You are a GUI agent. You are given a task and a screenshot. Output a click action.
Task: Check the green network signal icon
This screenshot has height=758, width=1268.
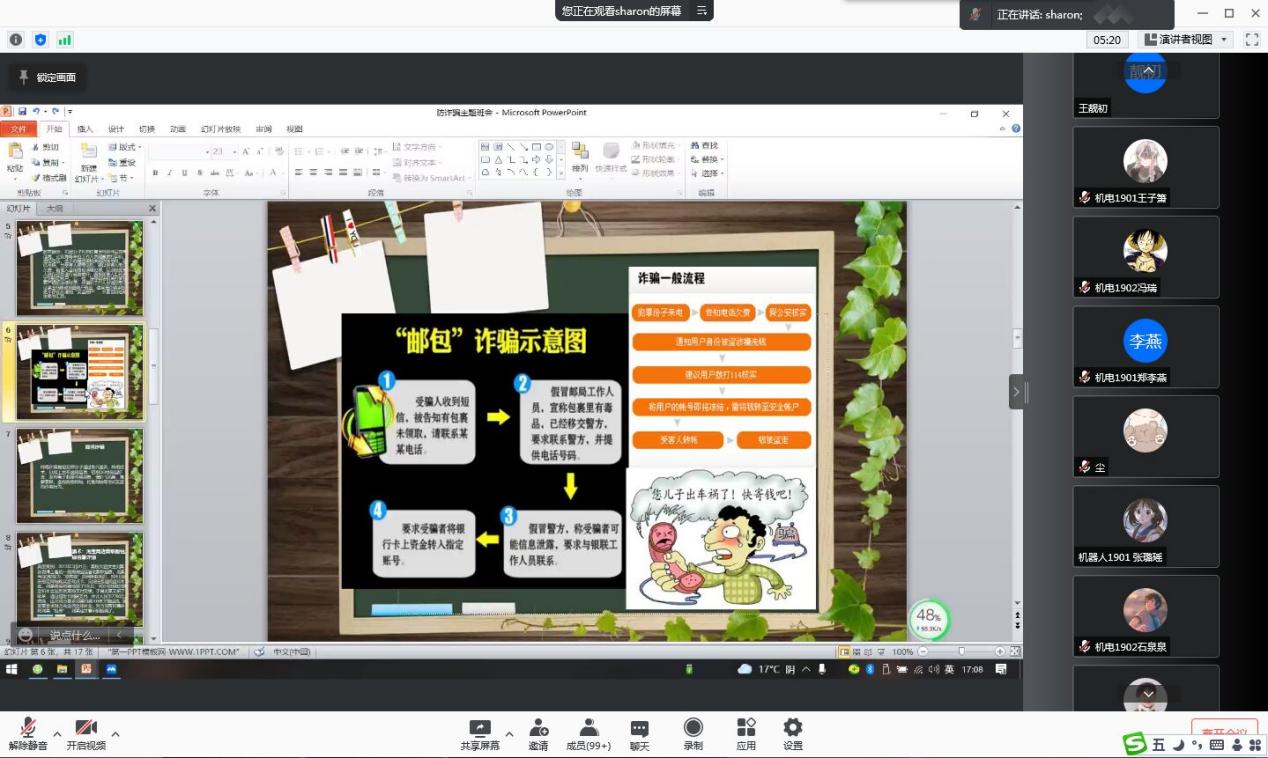tap(65, 40)
